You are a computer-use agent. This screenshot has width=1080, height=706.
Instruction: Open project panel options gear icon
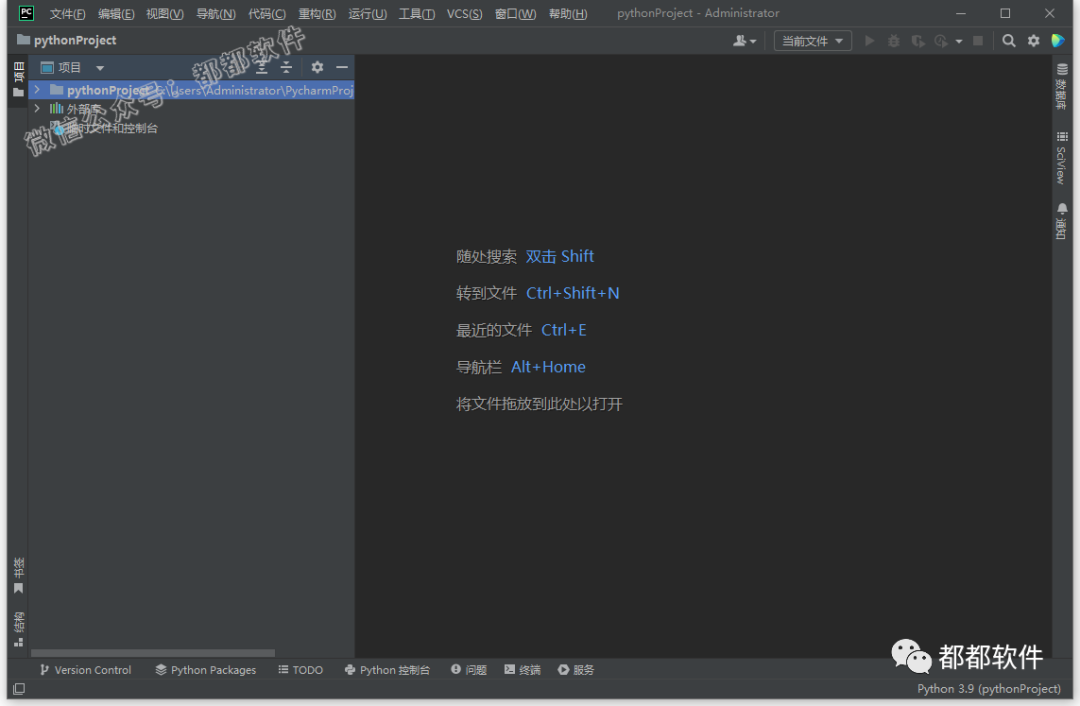tap(317, 67)
